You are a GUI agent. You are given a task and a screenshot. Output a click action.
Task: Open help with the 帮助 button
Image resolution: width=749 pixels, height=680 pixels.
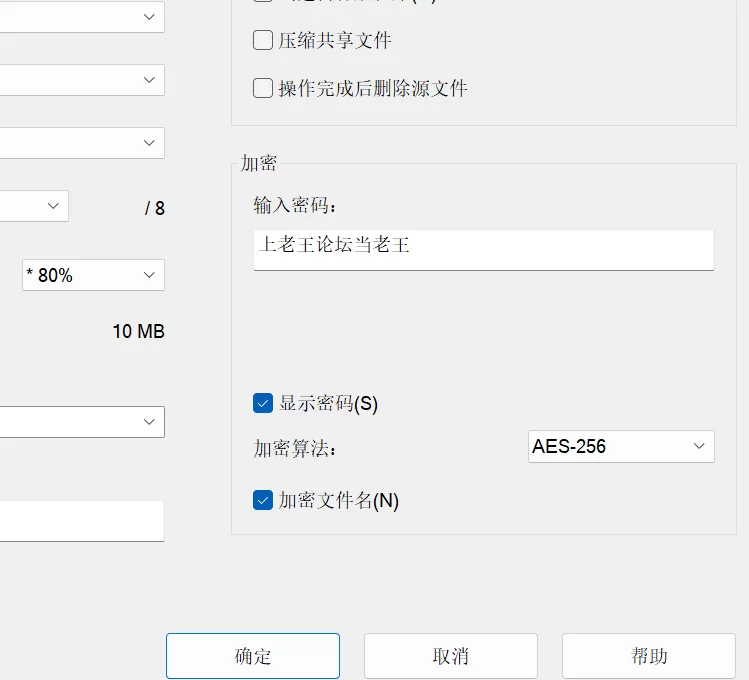point(649,656)
